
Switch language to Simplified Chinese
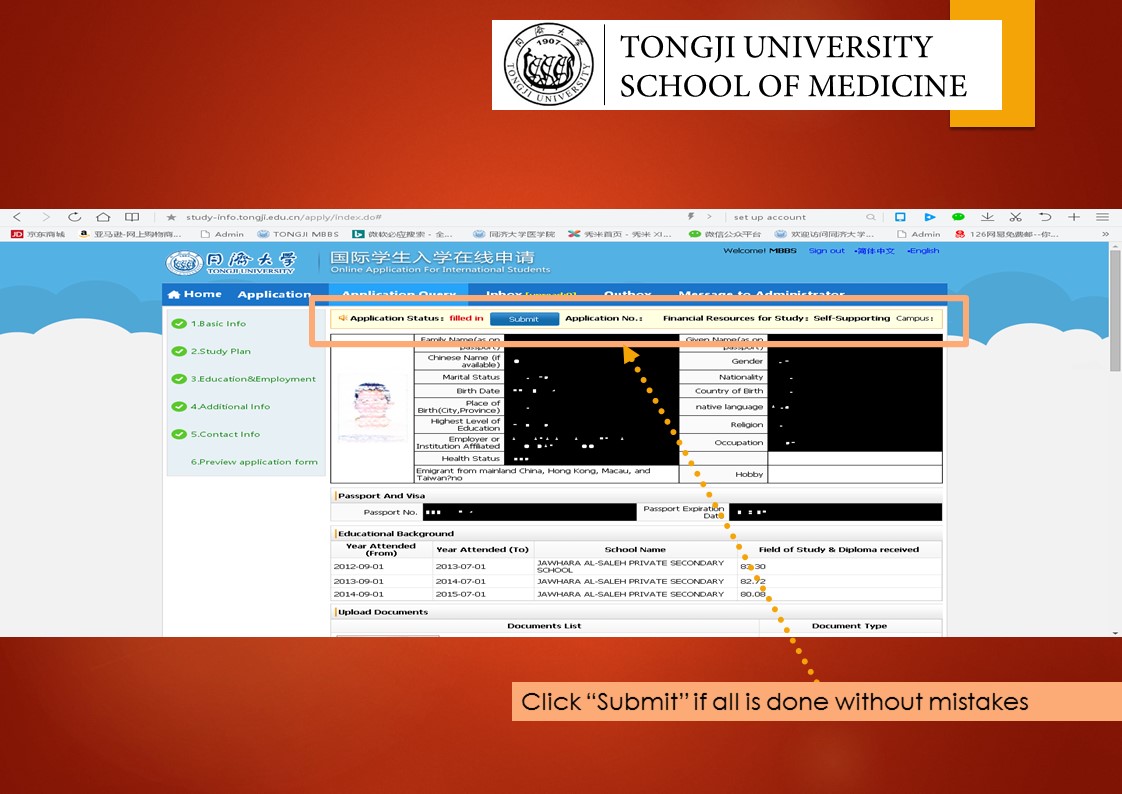click(874, 251)
